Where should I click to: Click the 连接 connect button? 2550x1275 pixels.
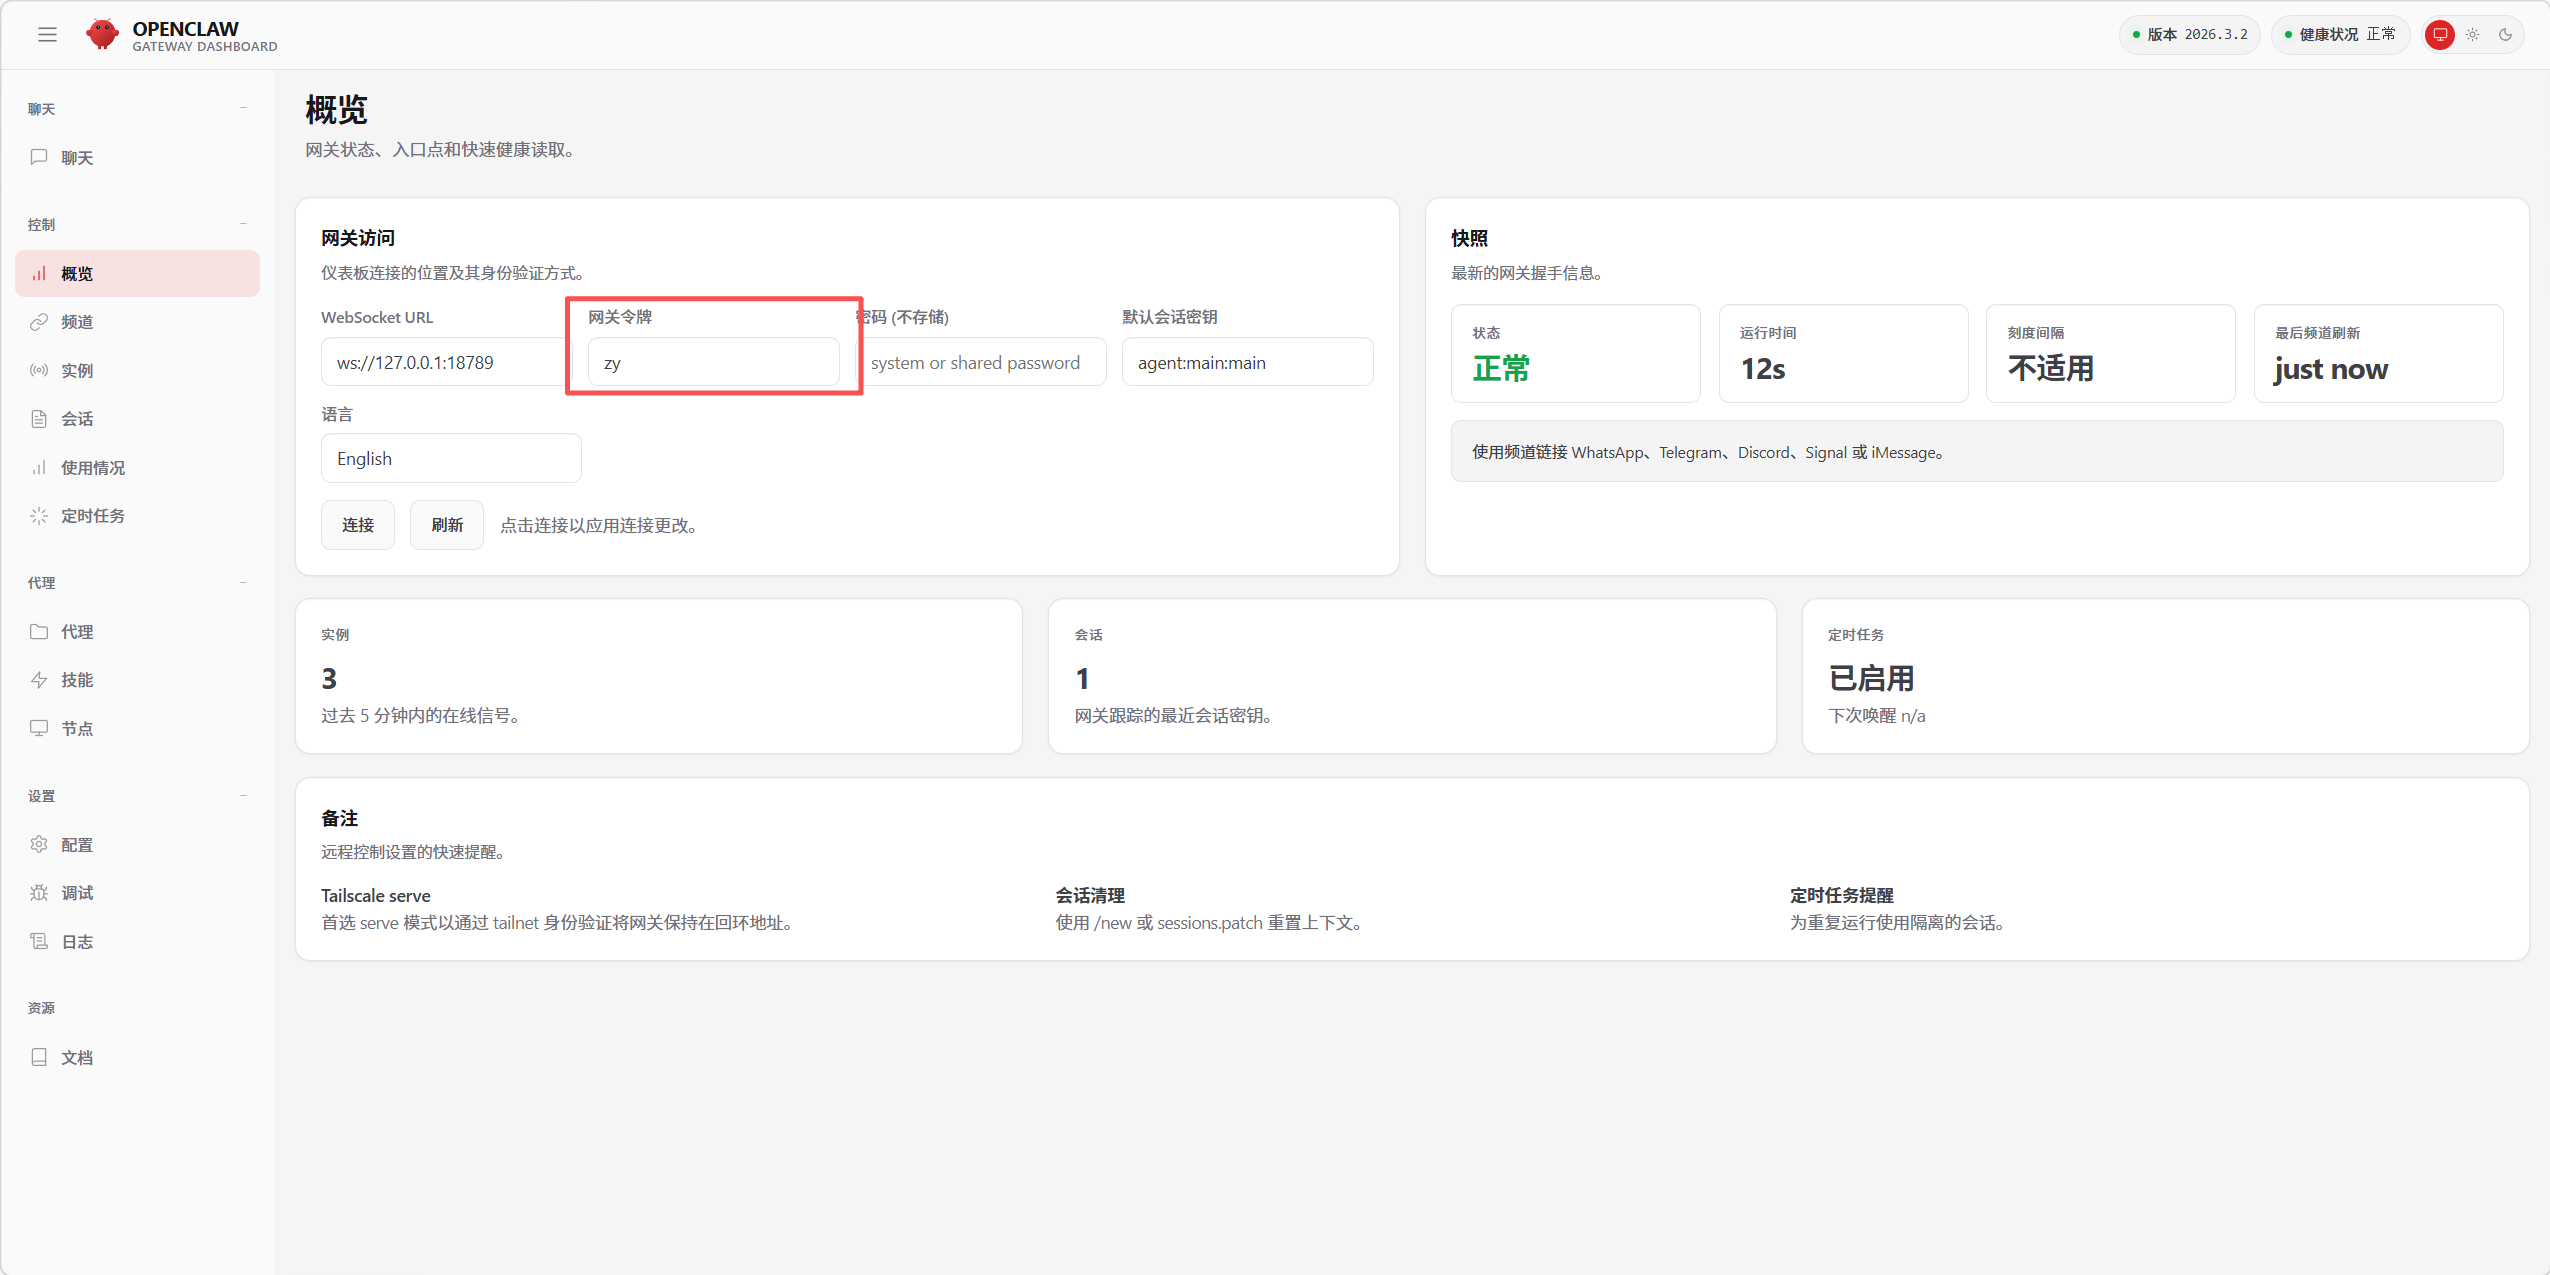357,525
